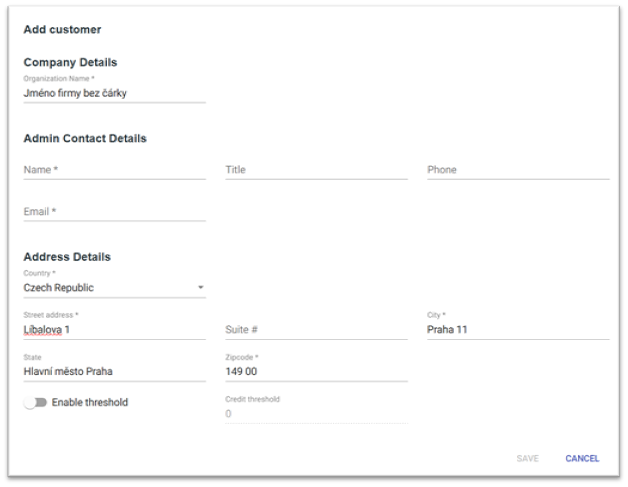
Task: Focus the State field
Action: pyautogui.click(x=114, y=372)
